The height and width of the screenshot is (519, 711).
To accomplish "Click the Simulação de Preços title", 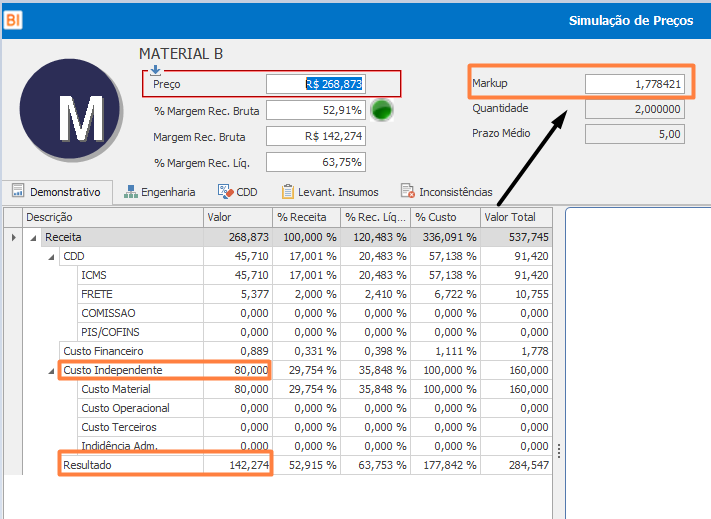I will [631, 21].
